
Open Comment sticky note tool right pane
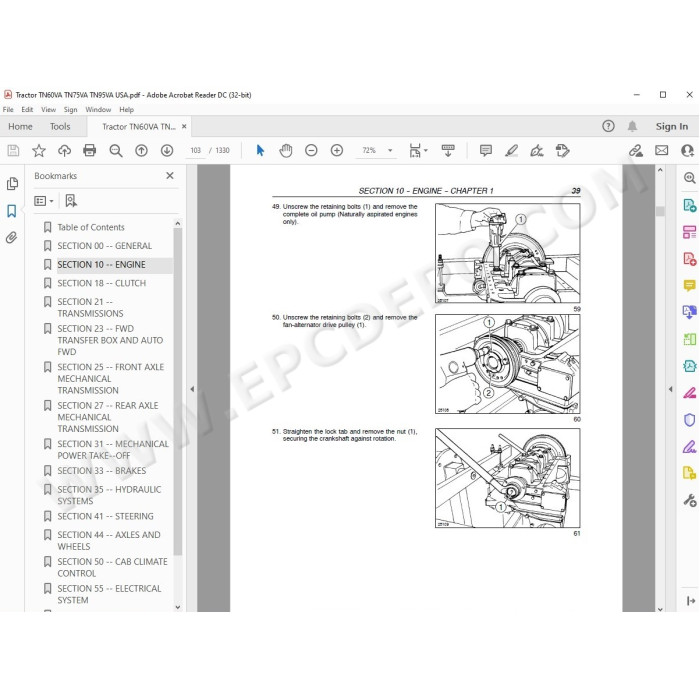[690, 285]
